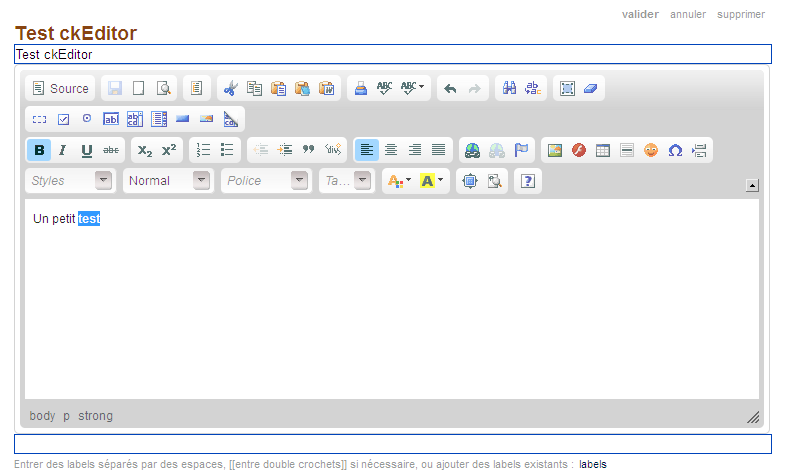The width and height of the screenshot is (788, 476).
Task: Align text right
Action: pyautogui.click(x=415, y=150)
